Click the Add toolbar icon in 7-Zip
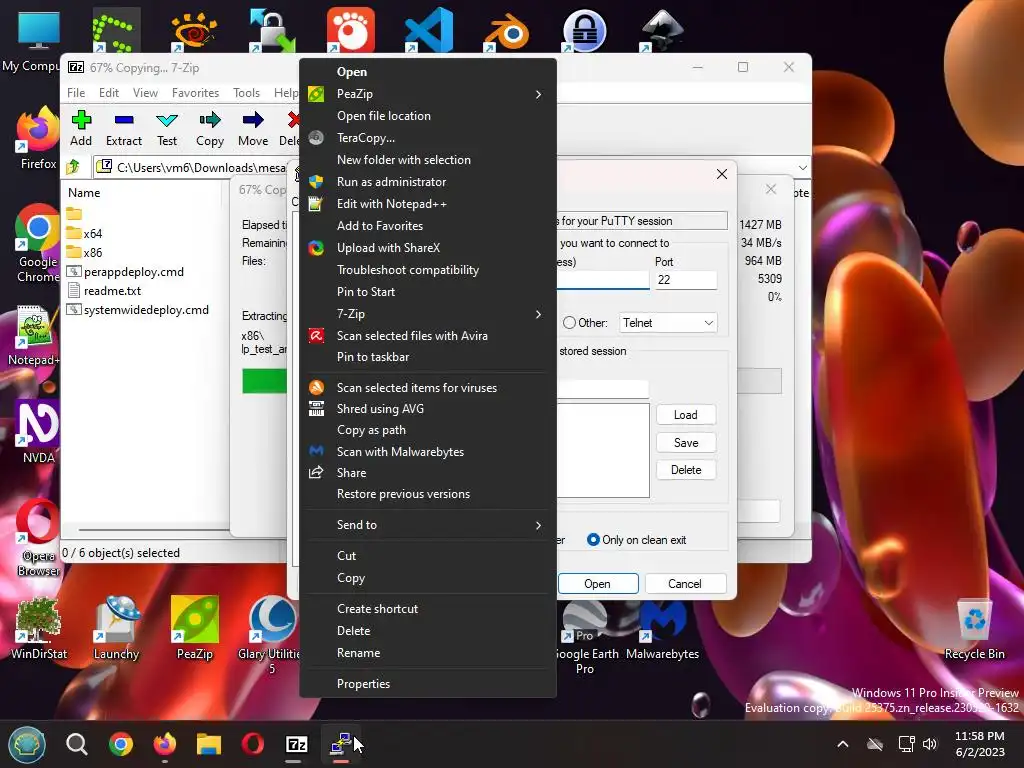This screenshot has width=1024, height=768. click(x=81, y=128)
